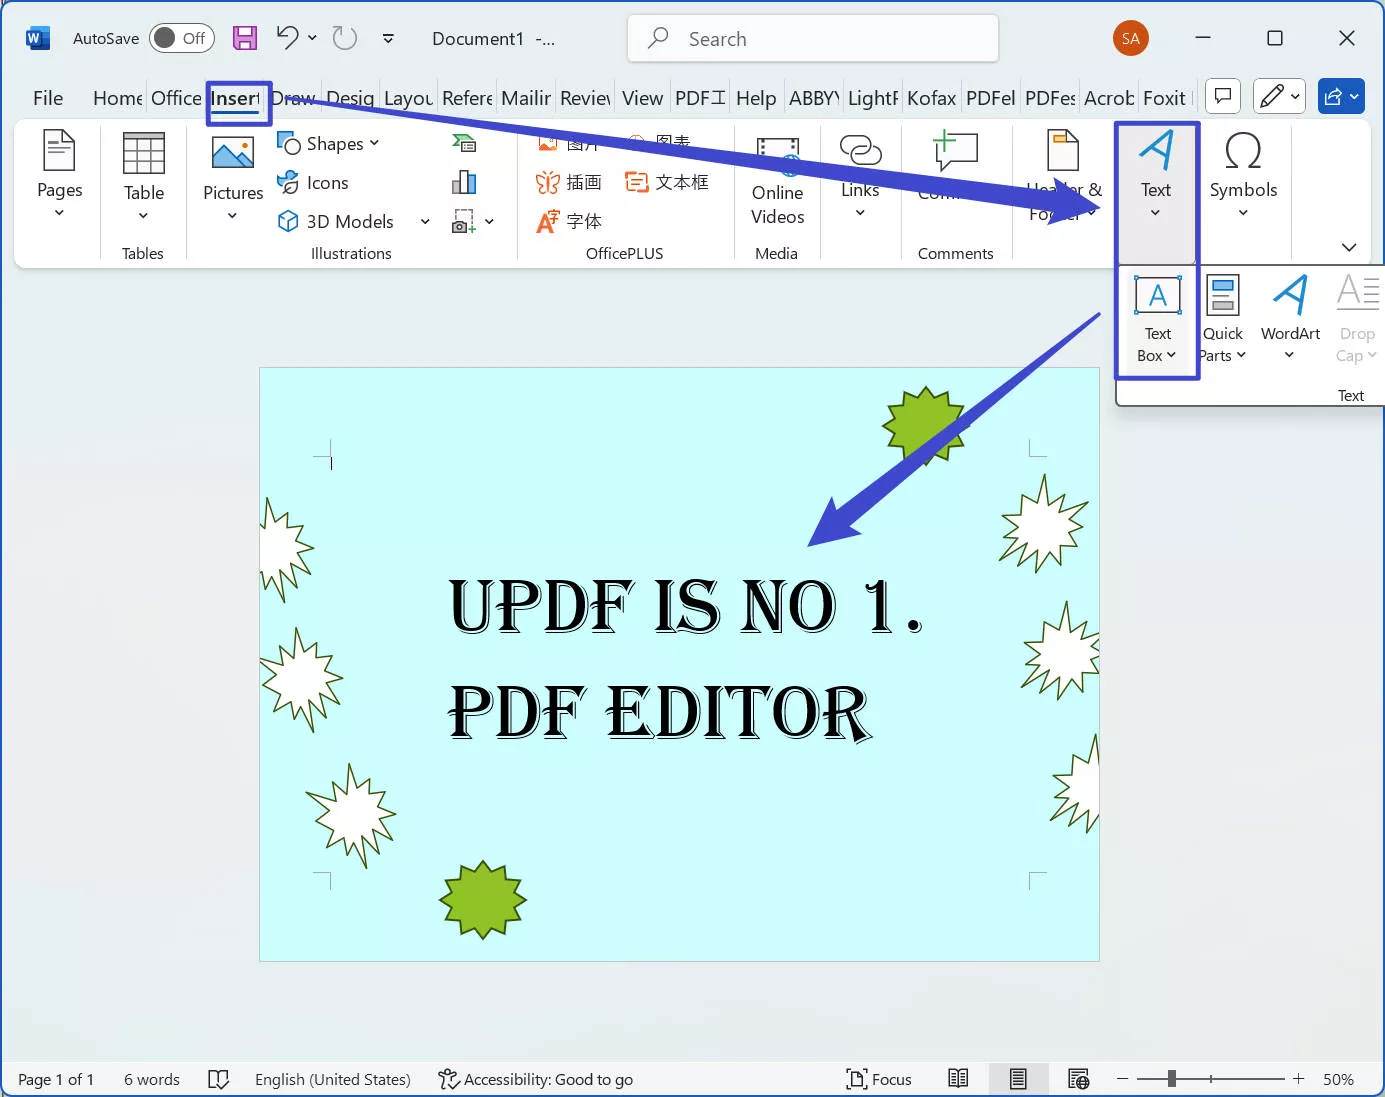Open the Shapes gallery dropdown
Viewport: 1385px width, 1097px height.
click(374, 143)
